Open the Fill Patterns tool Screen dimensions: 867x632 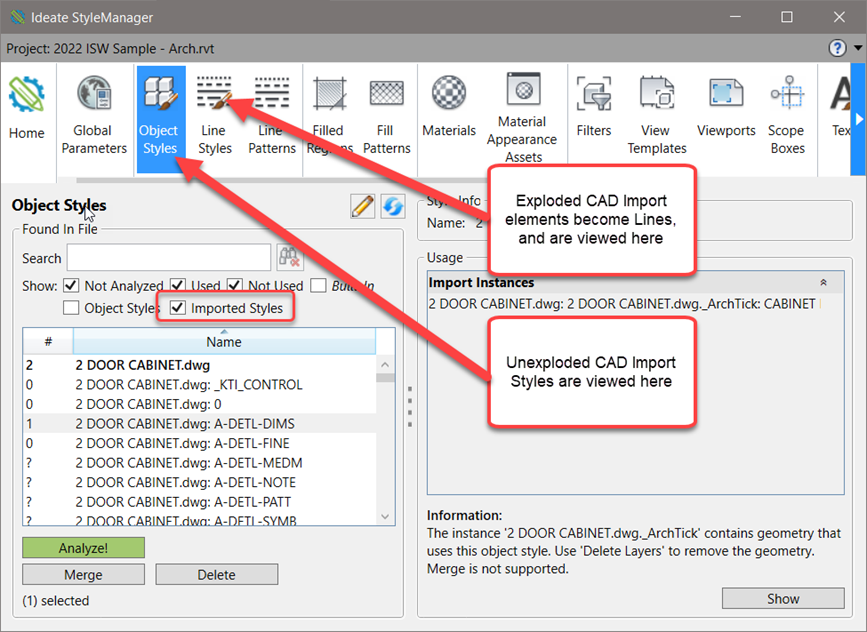[387, 116]
